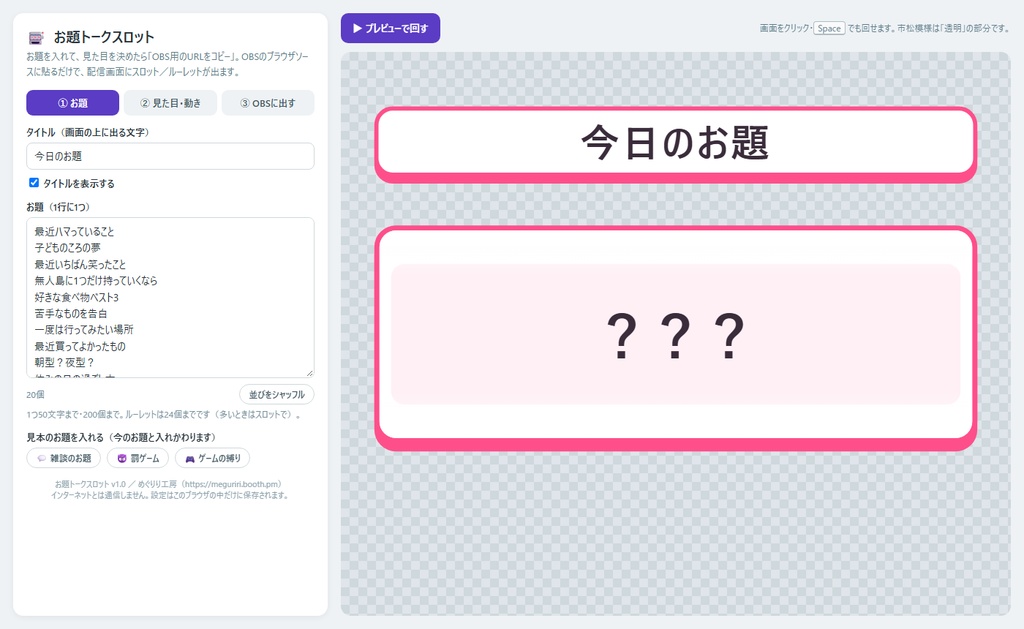
Task: Click the play triangle icon on preview button
Action: pyautogui.click(x=357, y=28)
